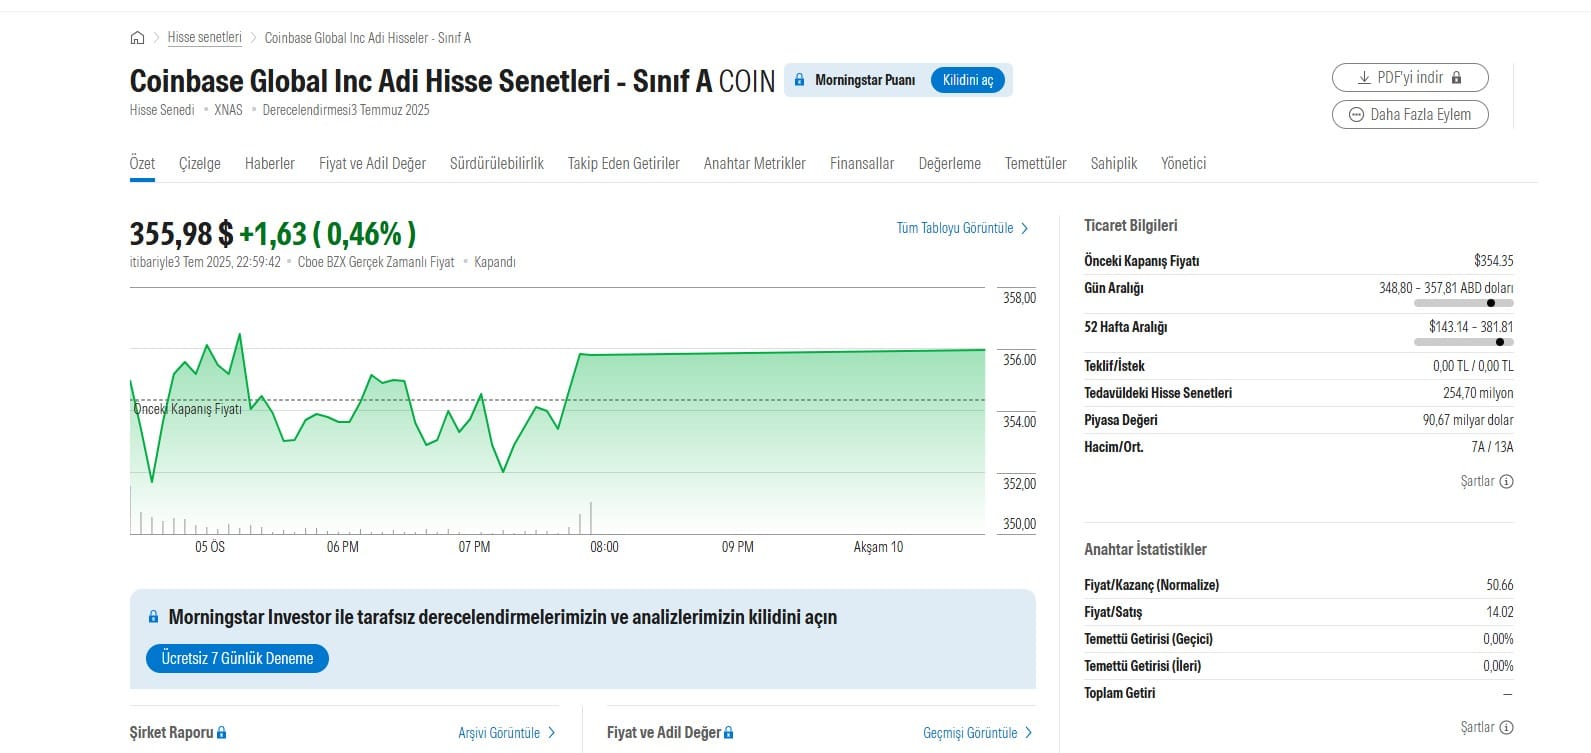Open the Anahtar Metrikler tab

pyautogui.click(x=755, y=163)
